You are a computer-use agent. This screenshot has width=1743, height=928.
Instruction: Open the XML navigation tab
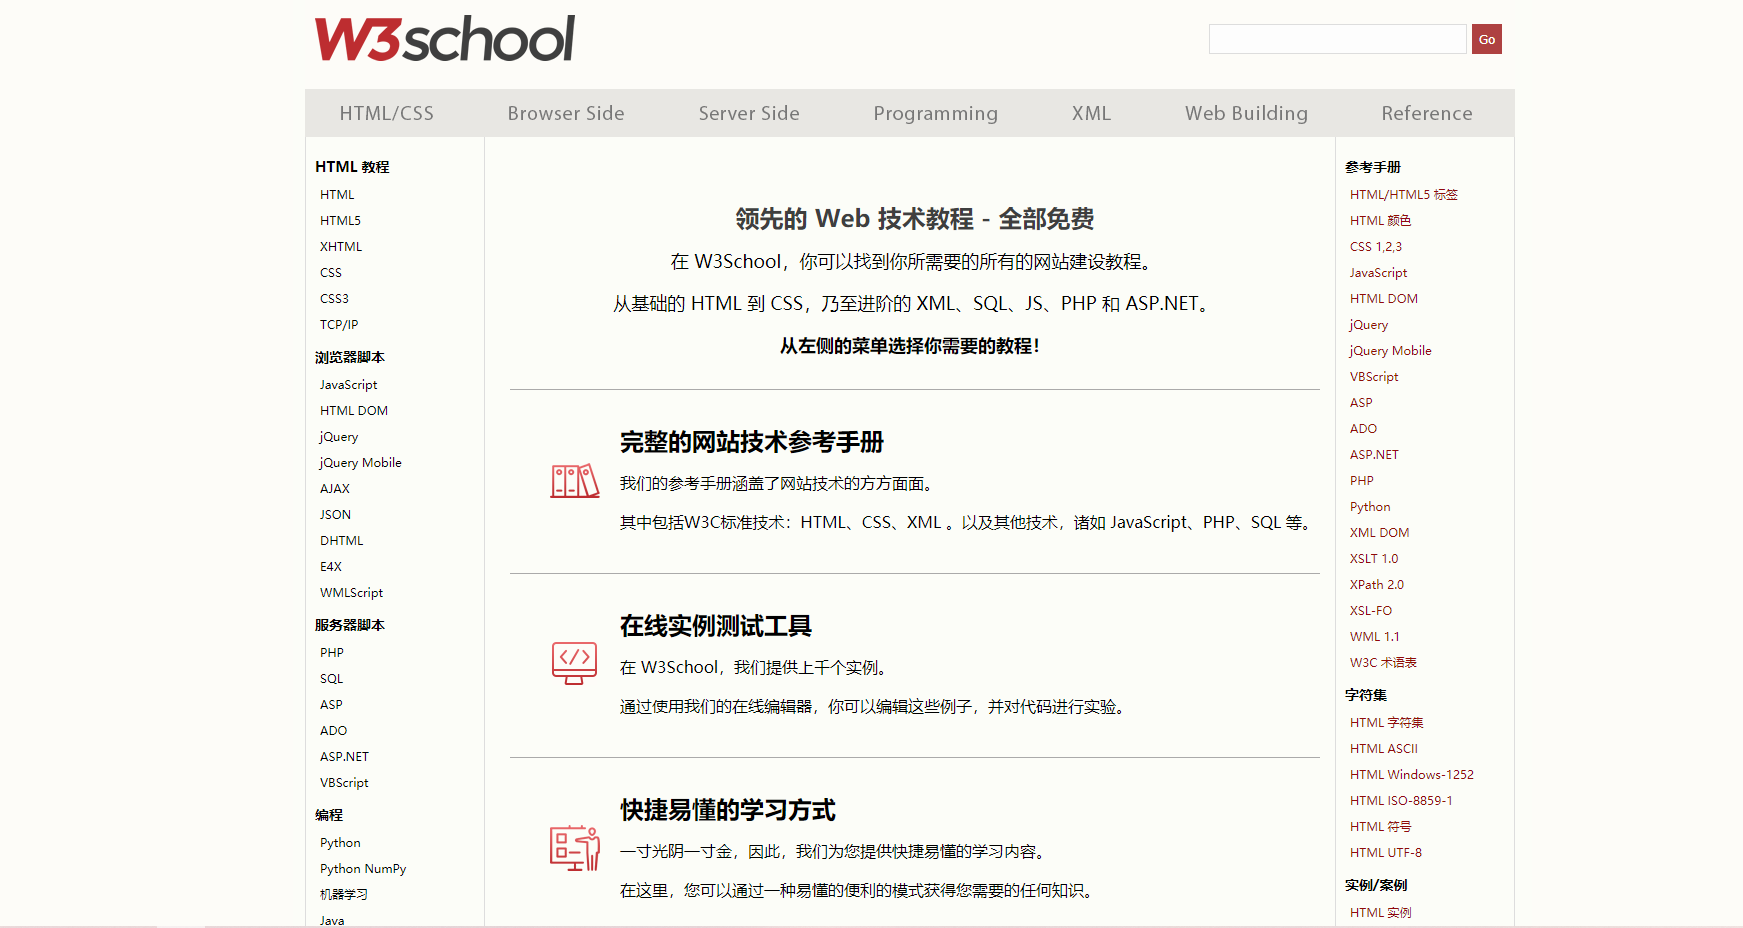click(x=1092, y=113)
